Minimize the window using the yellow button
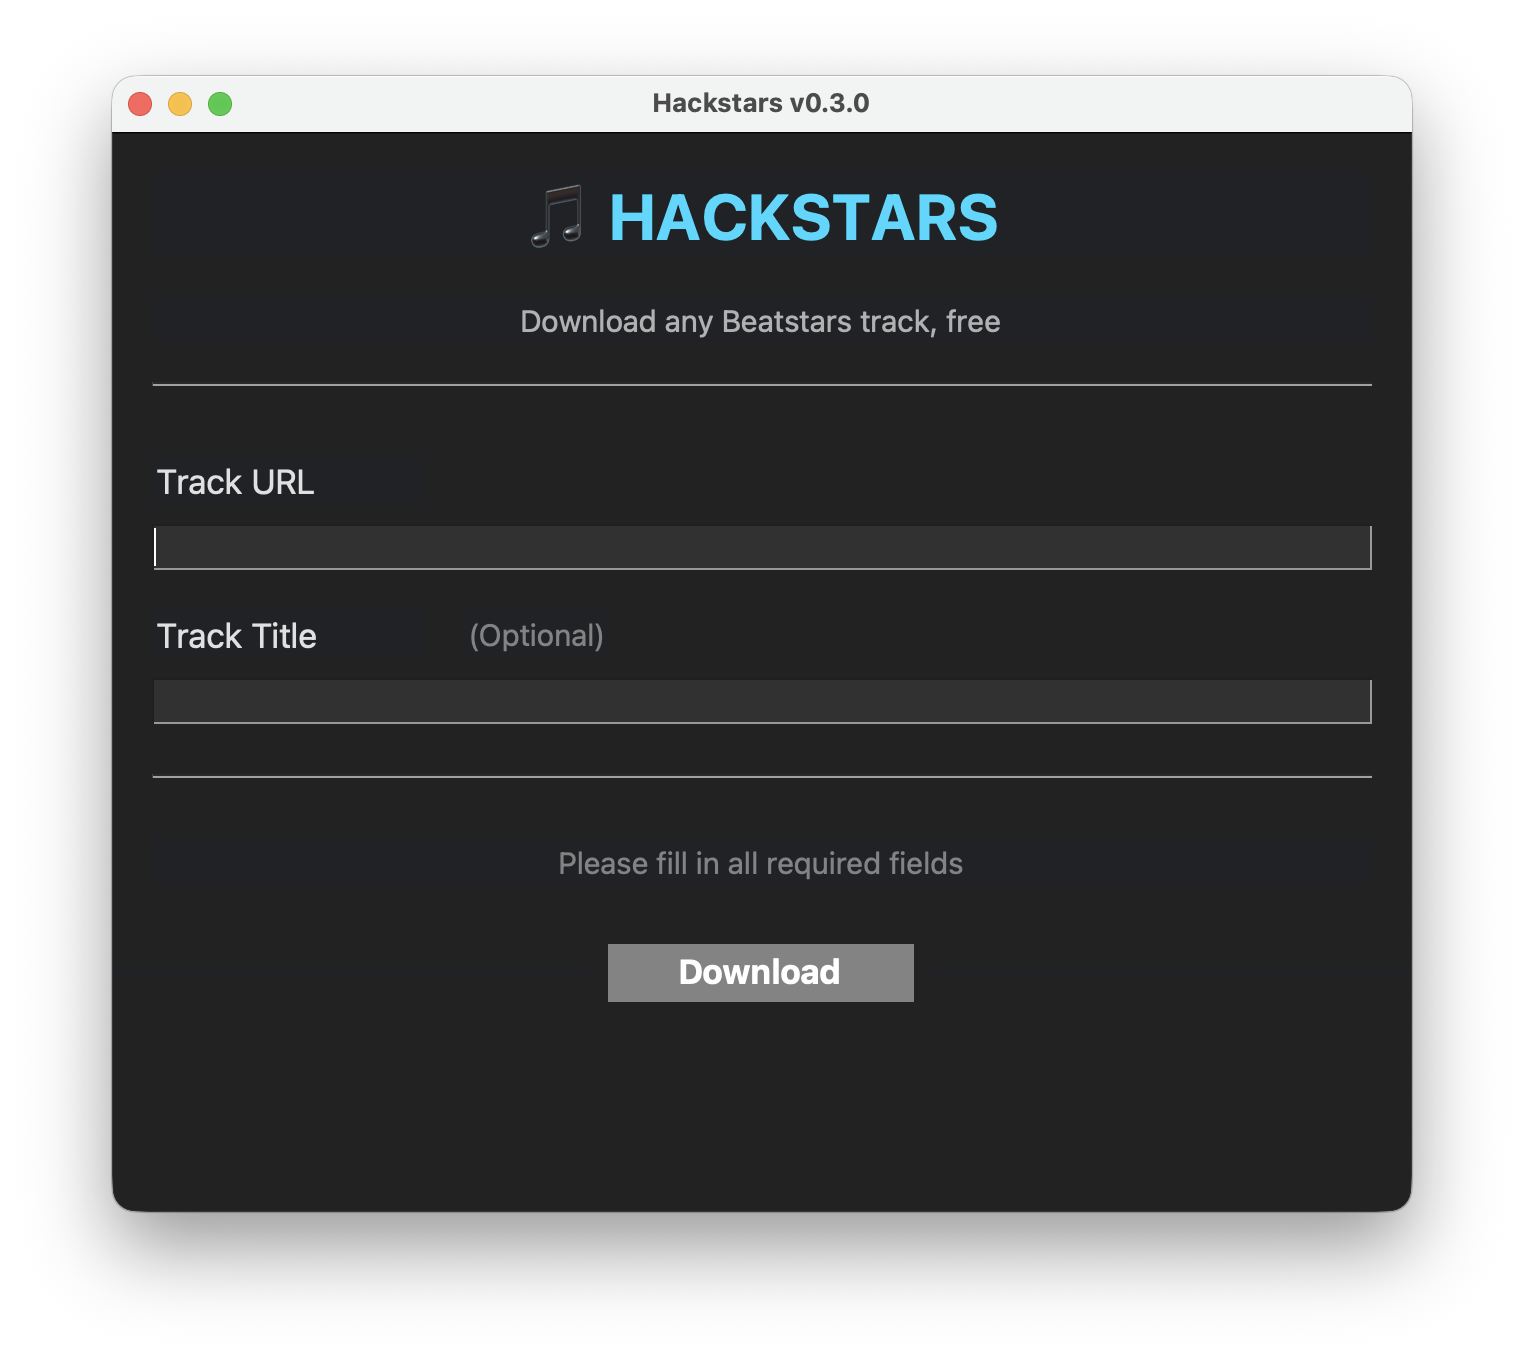The image size is (1524, 1360). pos(180,104)
